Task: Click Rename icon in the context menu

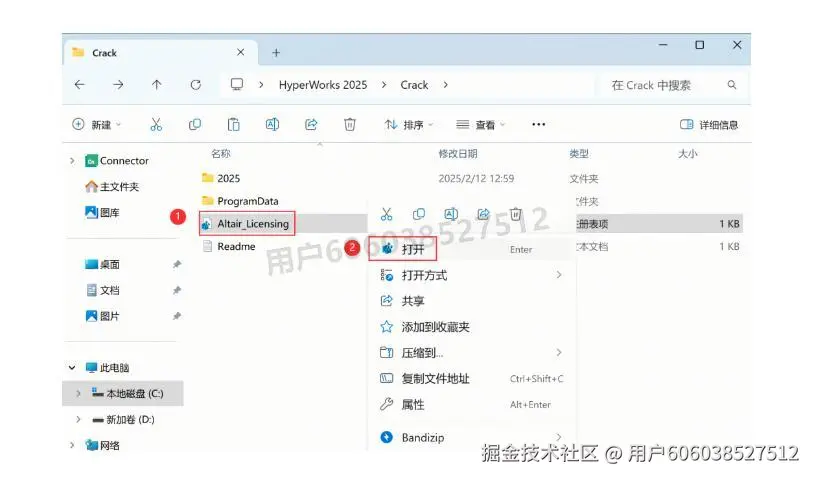Action: pos(451,214)
